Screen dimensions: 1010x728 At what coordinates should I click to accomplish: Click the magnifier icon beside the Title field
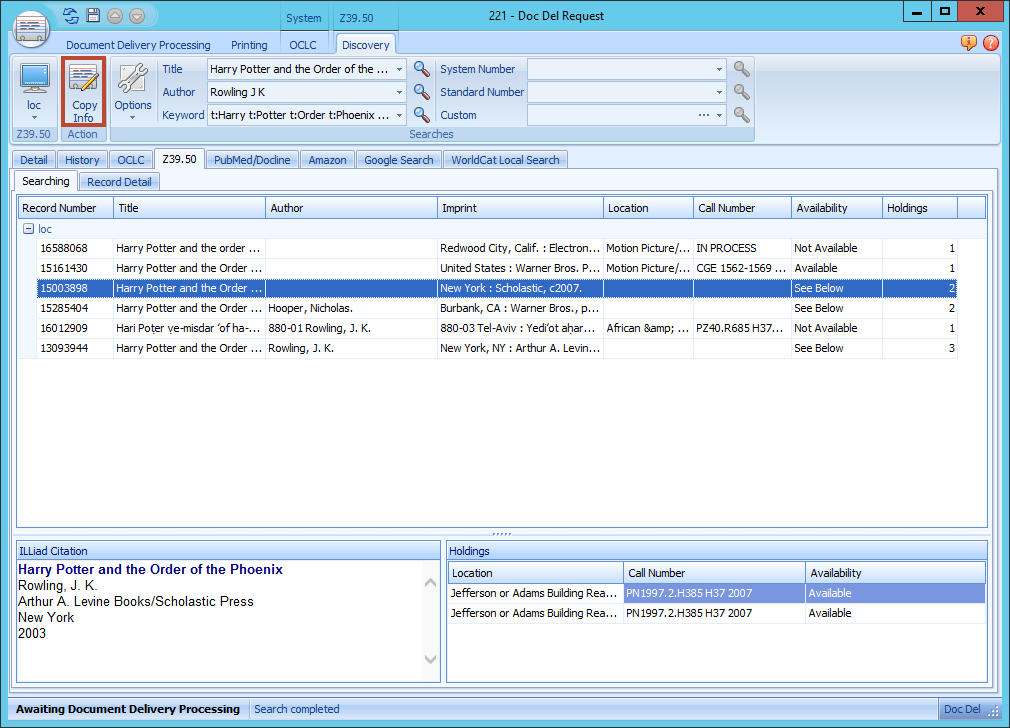click(x=421, y=69)
